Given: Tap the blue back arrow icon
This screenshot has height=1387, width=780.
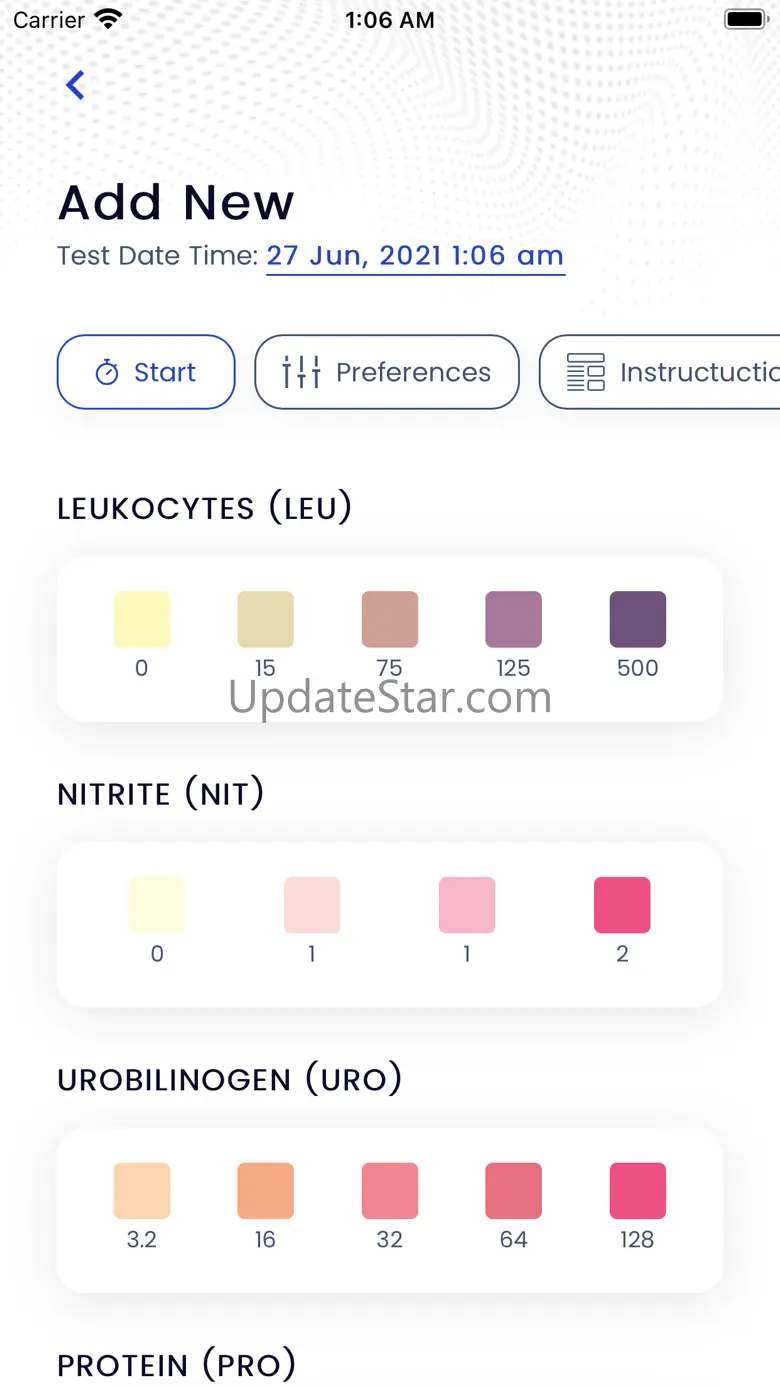Looking at the screenshot, I should (75, 86).
